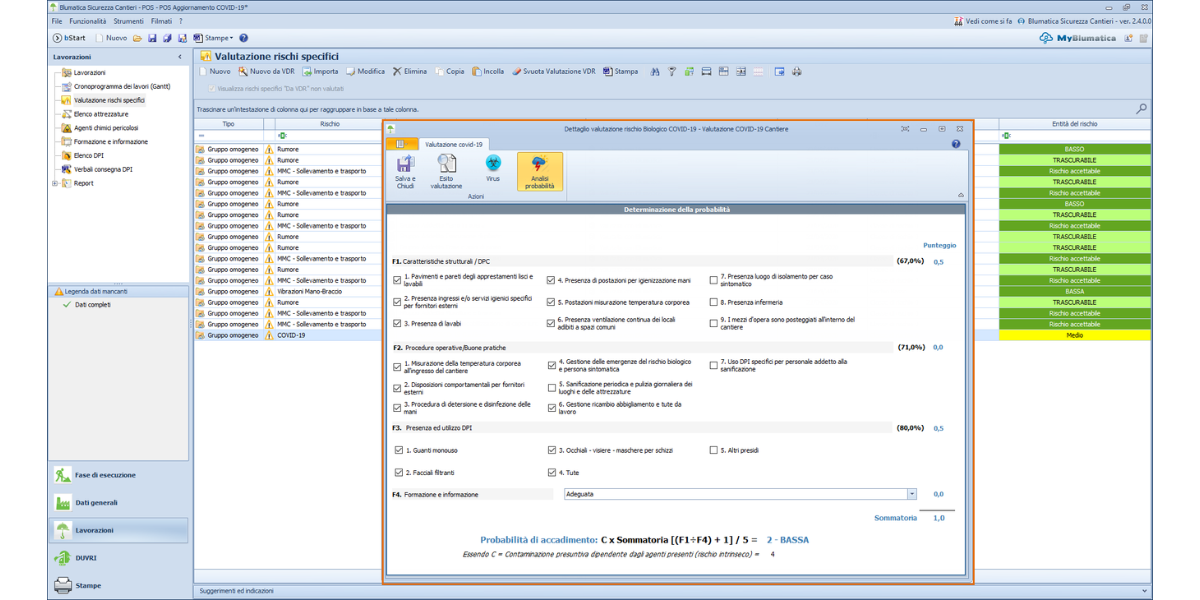Open the Formazione e informazione dropdown
This screenshot has width=1200, height=600.
tap(911, 494)
